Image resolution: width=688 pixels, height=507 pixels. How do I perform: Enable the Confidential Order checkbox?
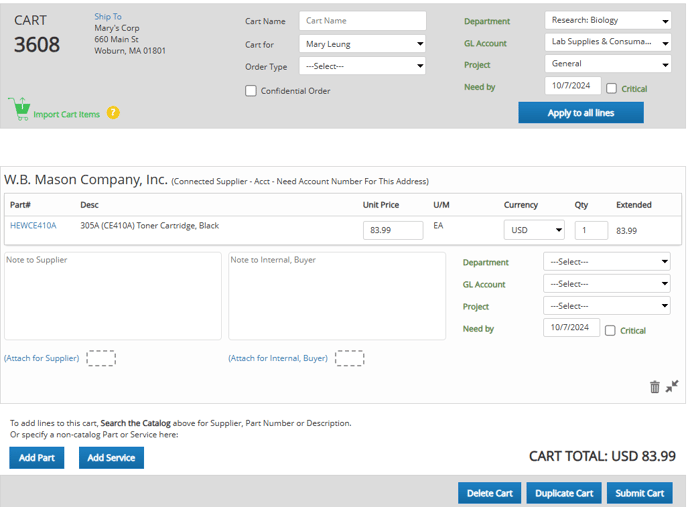(251, 91)
